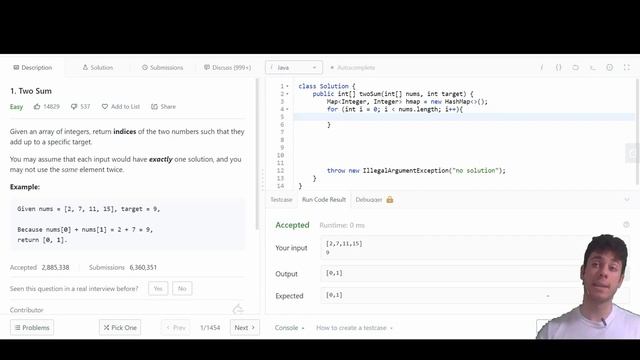Switch to the Solution tab
This screenshot has width=640, height=360.
[98, 67]
